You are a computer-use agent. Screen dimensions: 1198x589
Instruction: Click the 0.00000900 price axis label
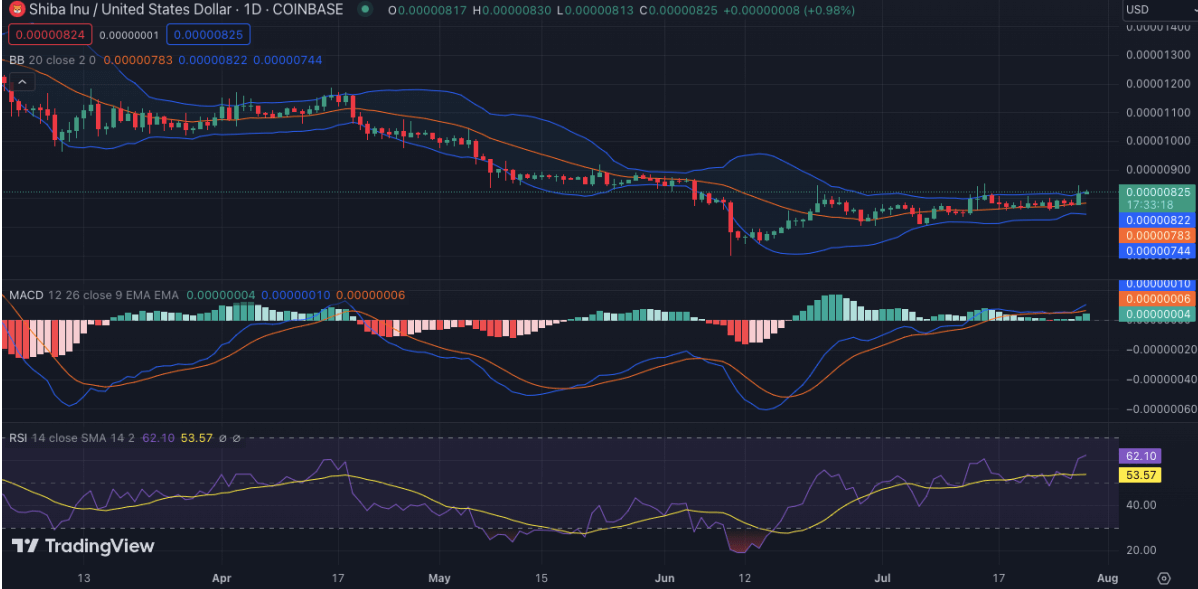coord(1160,170)
